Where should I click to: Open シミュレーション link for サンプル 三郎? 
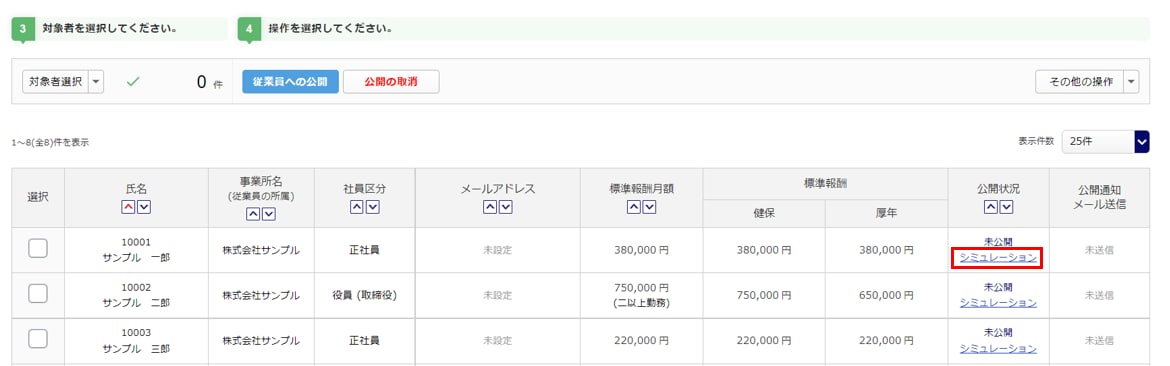tap(998, 348)
